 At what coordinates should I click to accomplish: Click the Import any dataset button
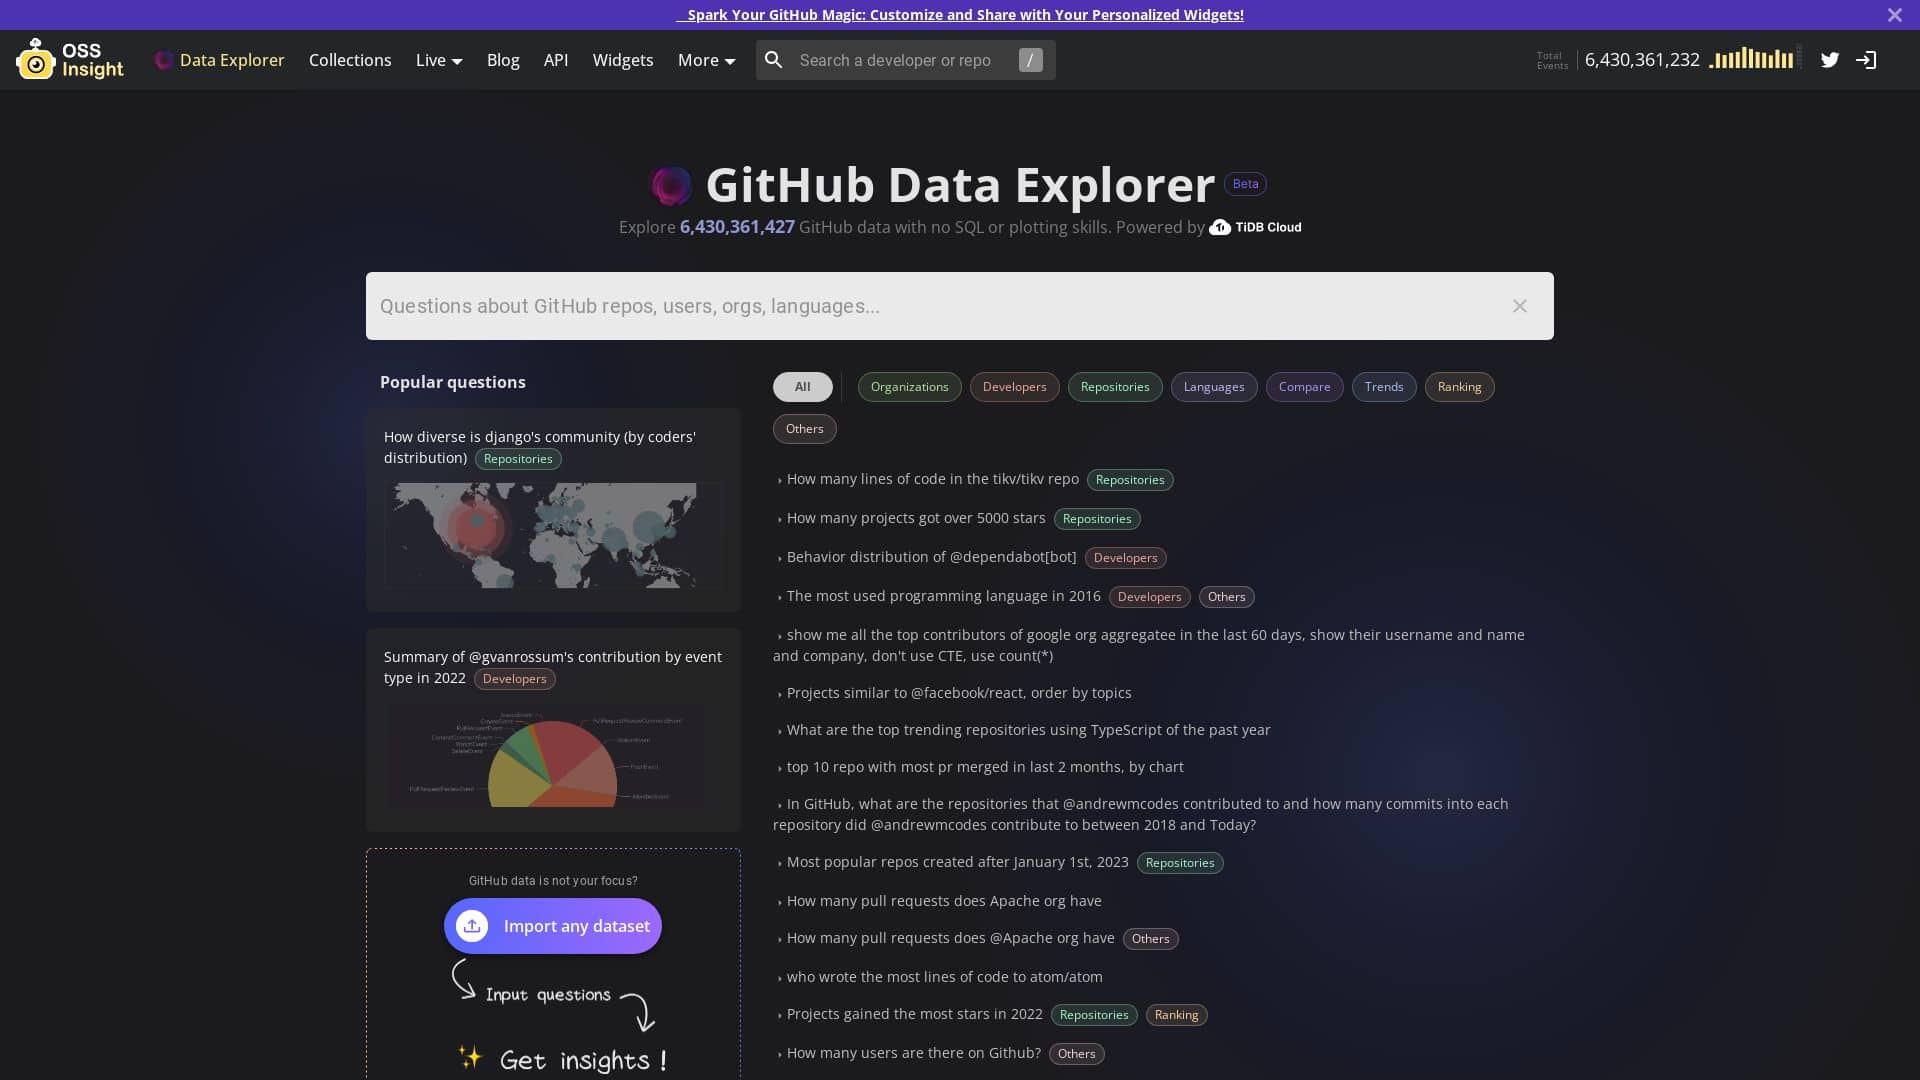[553, 926]
